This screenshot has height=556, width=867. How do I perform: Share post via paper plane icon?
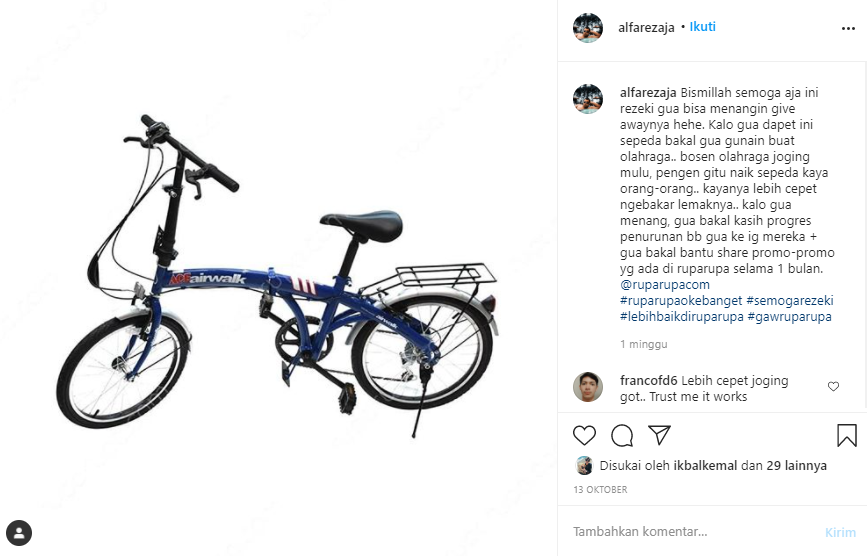[660, 435]
